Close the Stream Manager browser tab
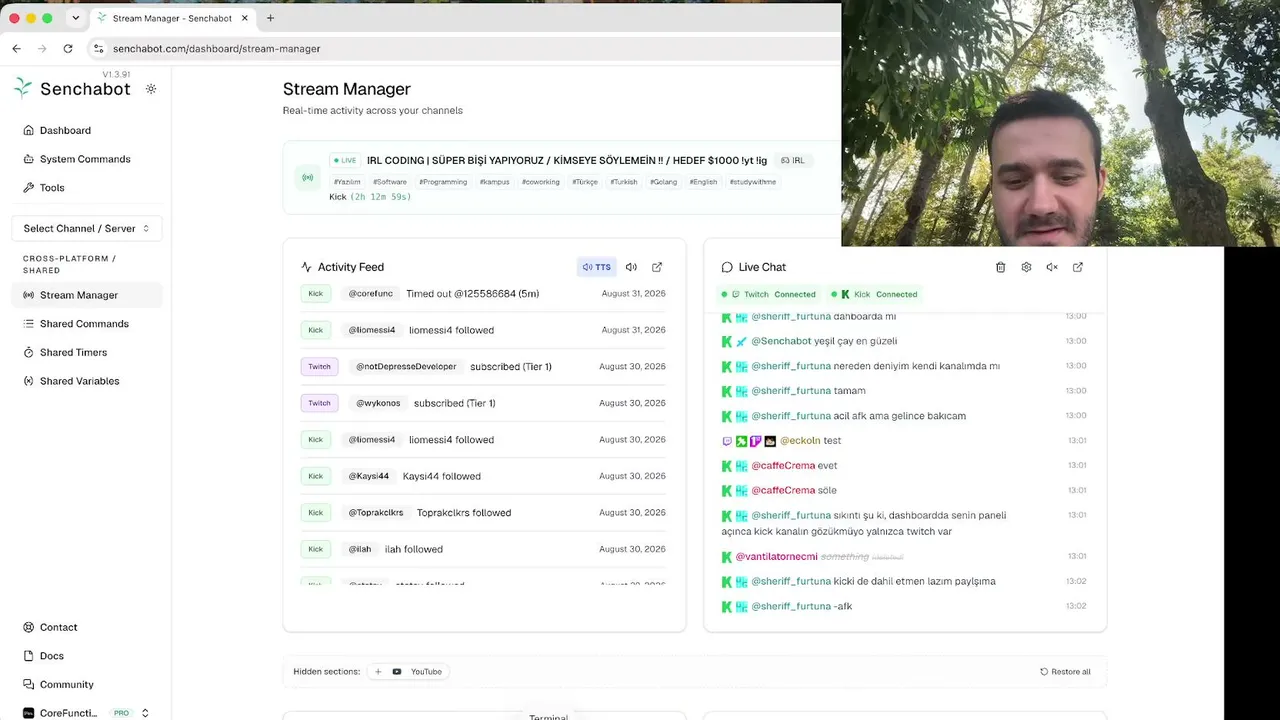This screenshot has height=720, width=1280. (244, 18)
